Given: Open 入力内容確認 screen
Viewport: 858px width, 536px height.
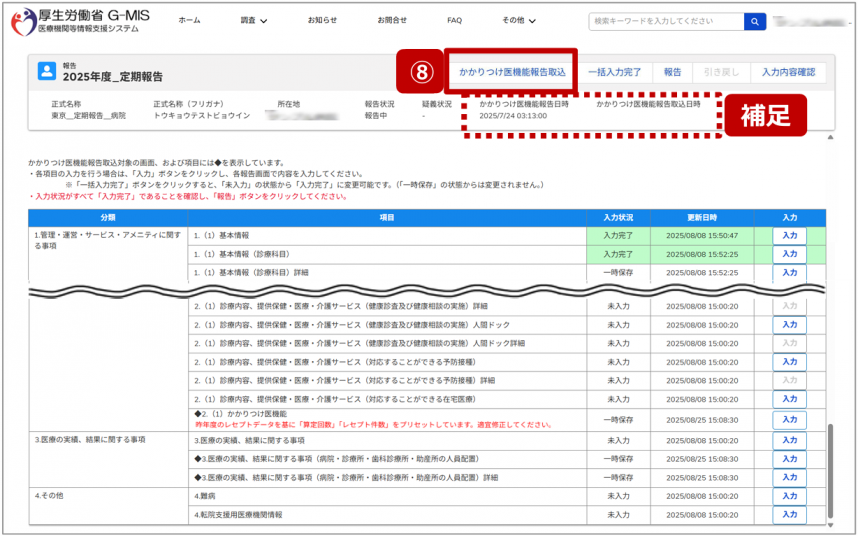Looking at the screenshot, I should [x=788, y=72].
